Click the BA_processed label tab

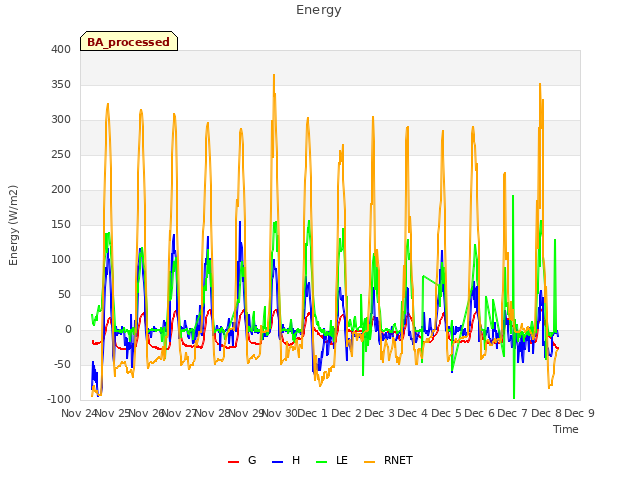(129, 41)
